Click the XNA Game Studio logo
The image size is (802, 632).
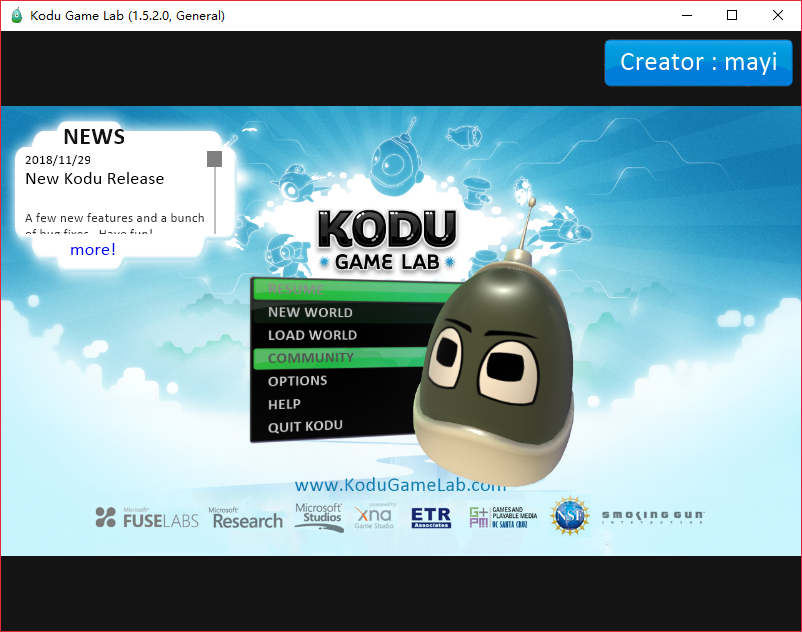tap(375, 517)
